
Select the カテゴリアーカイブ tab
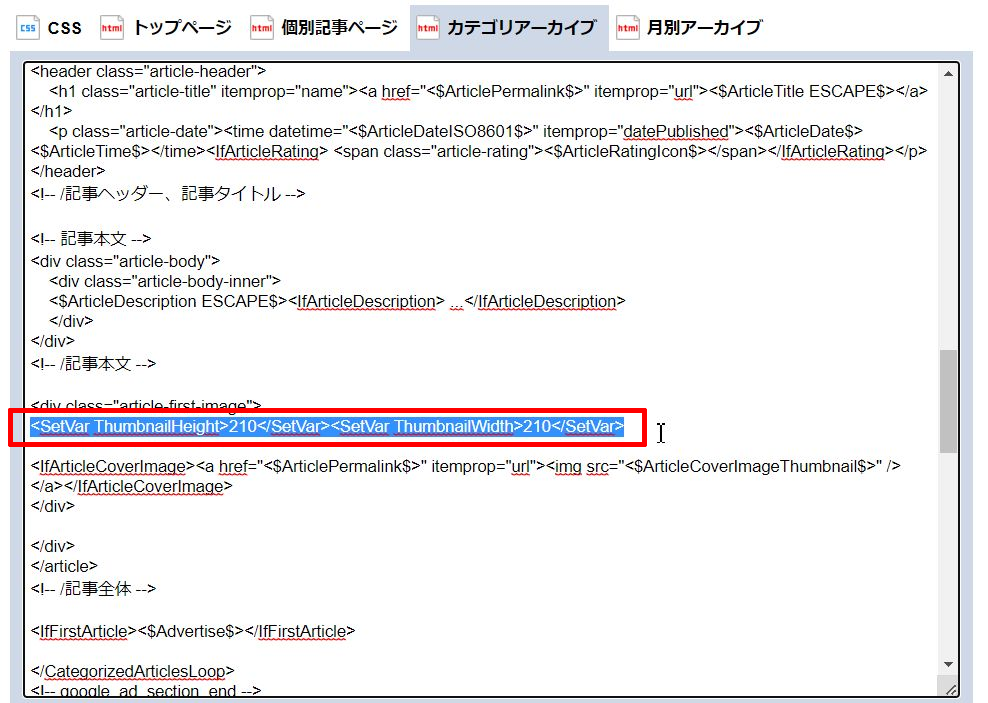pyautogui.click(x=508, y=28)
